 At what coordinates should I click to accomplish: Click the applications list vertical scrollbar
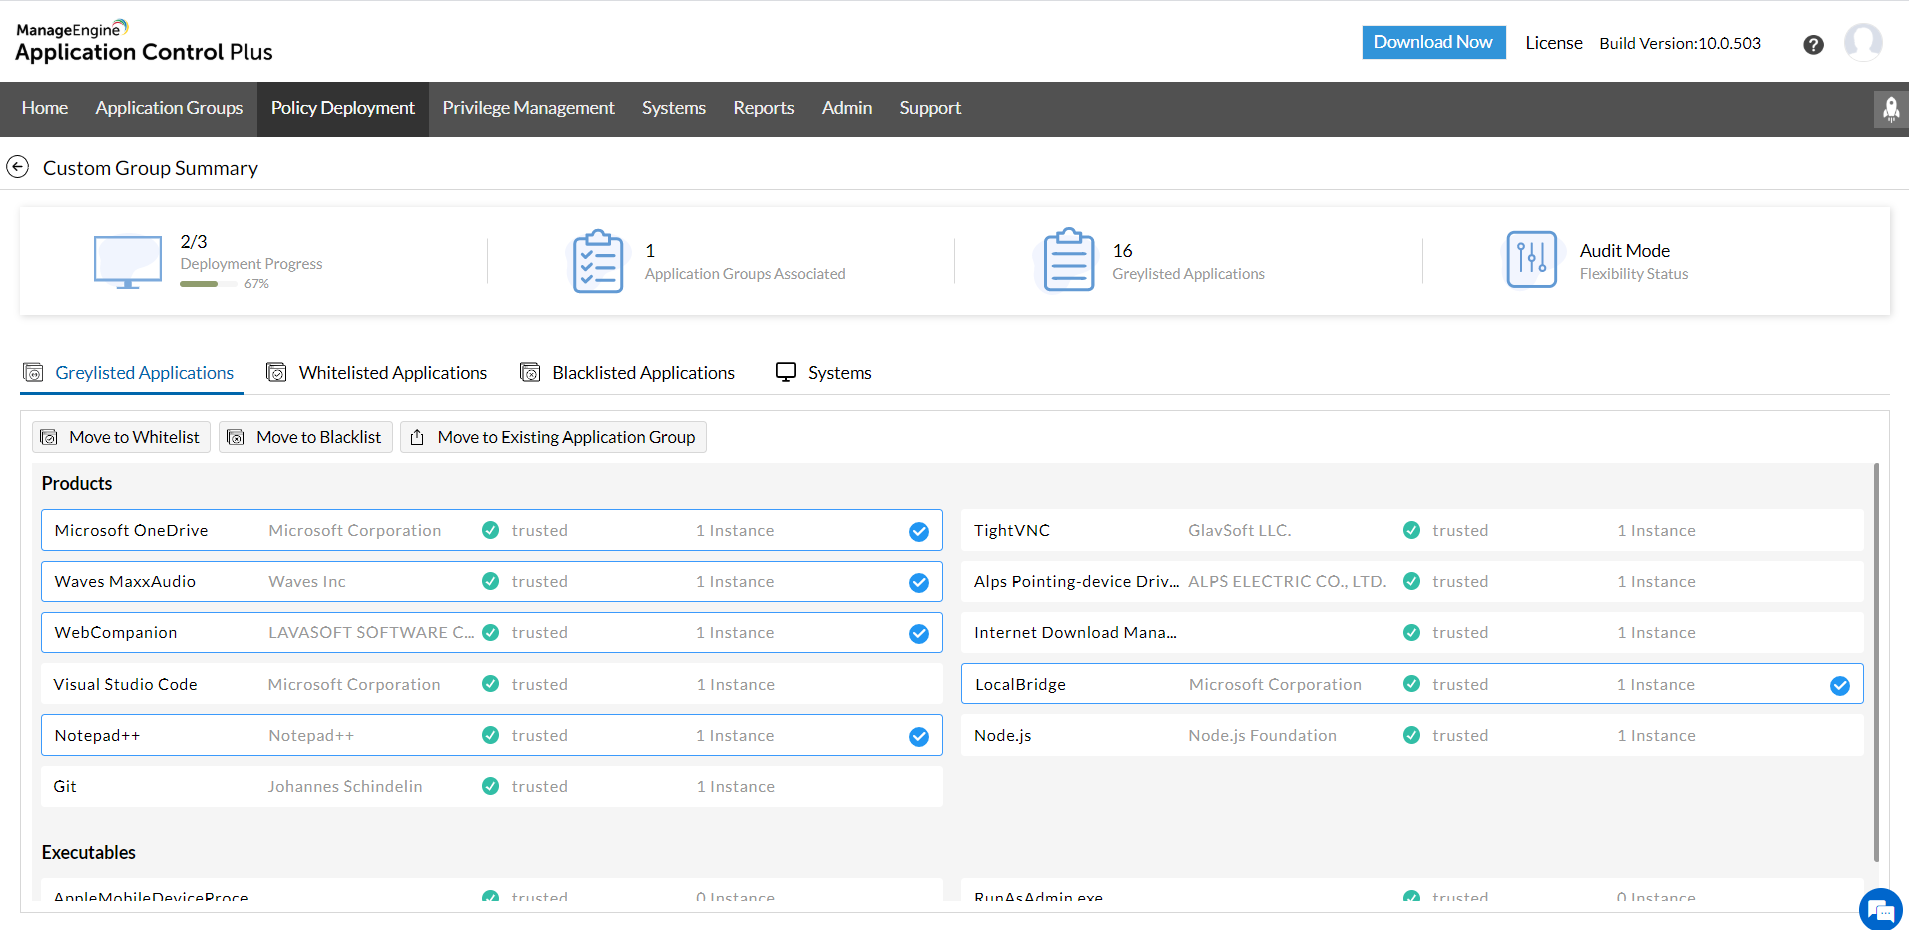point(1875,660)
